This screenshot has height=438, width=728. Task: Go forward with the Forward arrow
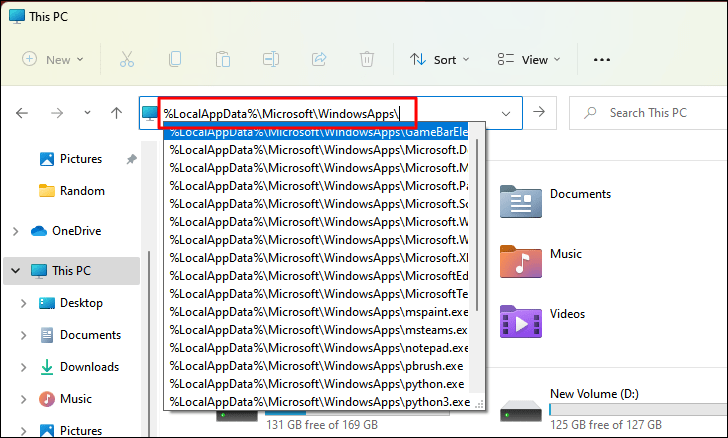point(57,113)
